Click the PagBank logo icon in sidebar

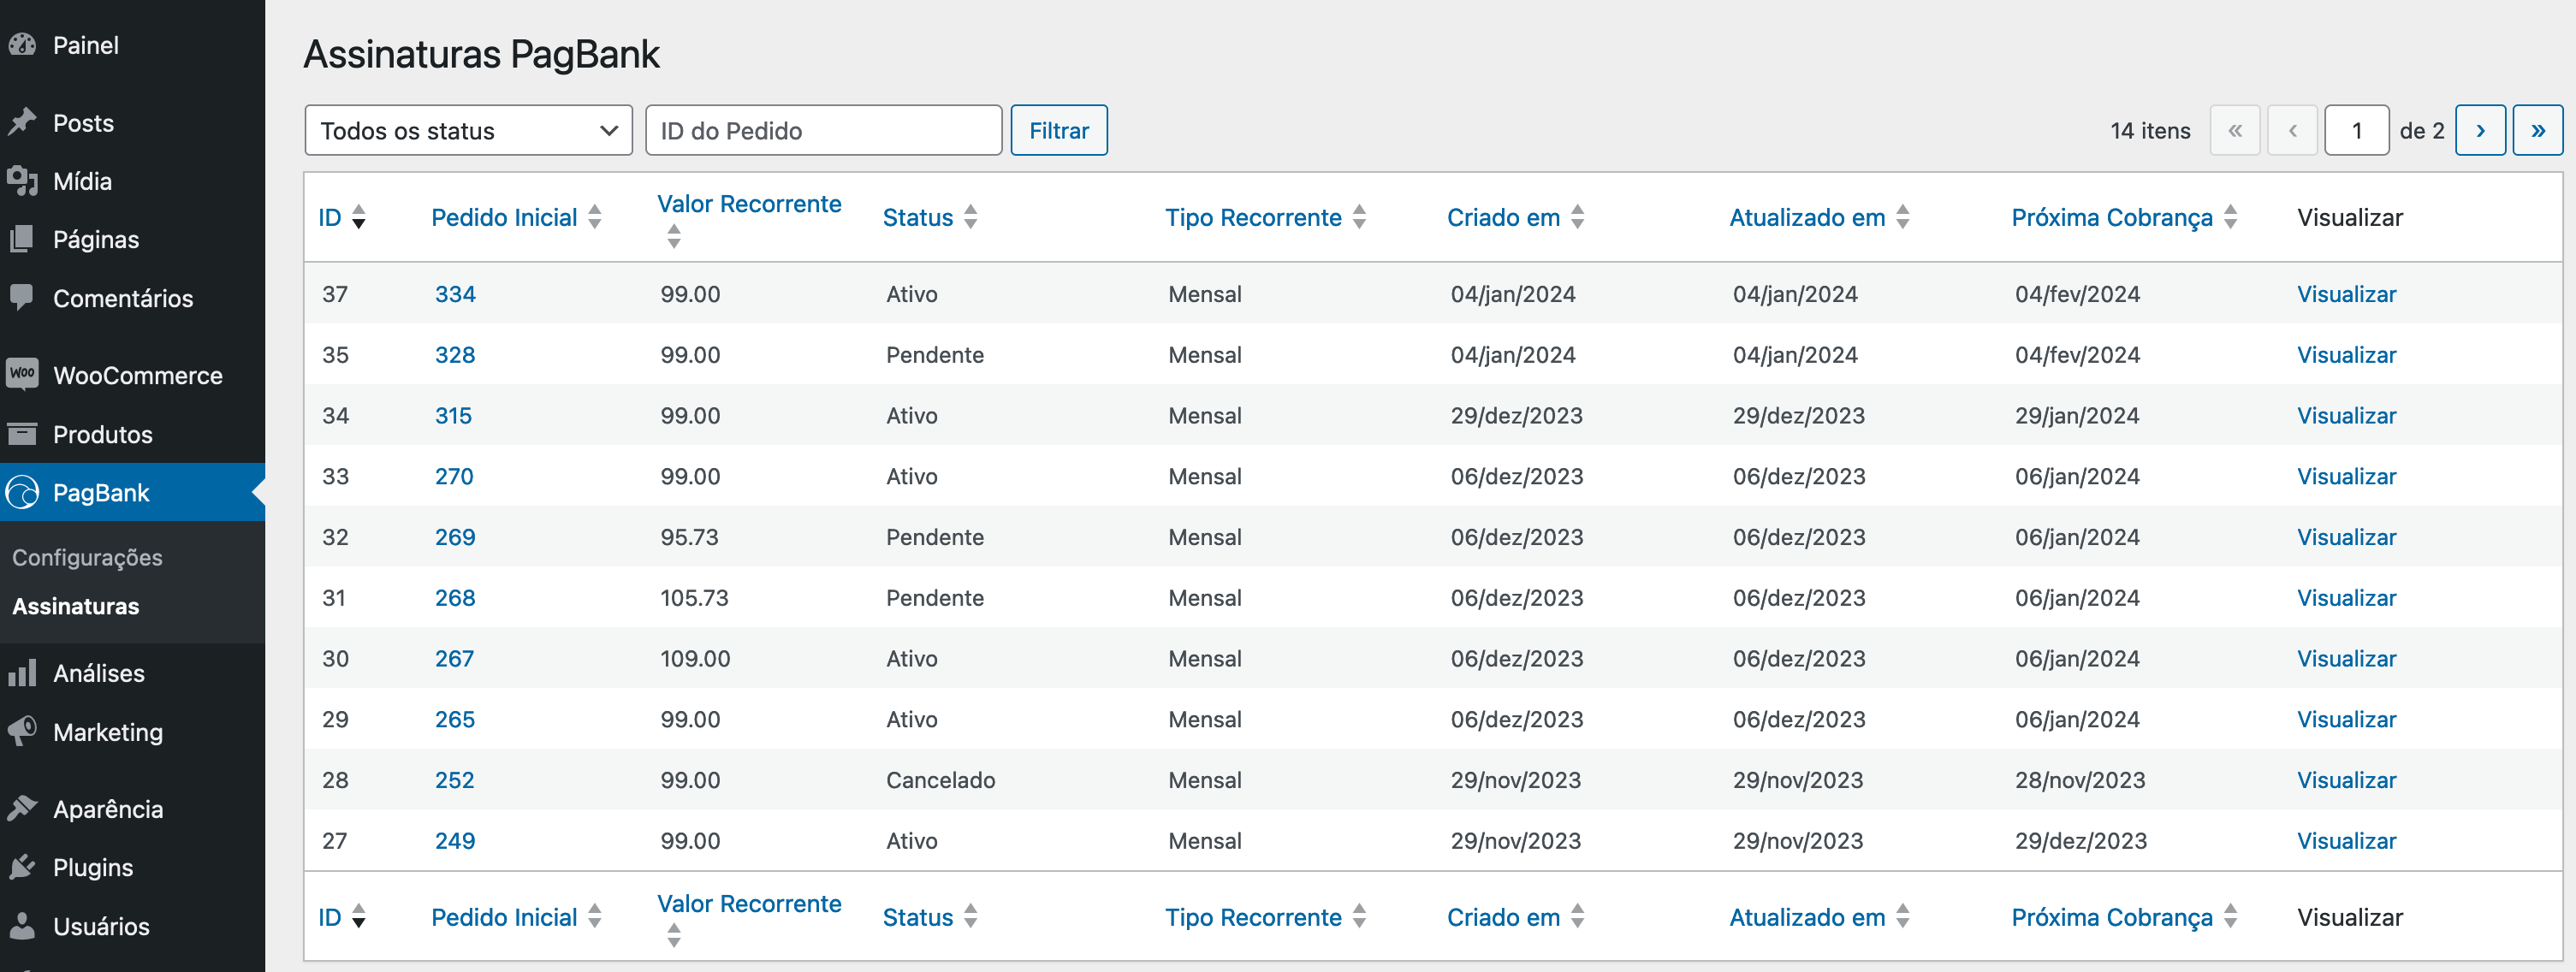click(x=22, y=492)
